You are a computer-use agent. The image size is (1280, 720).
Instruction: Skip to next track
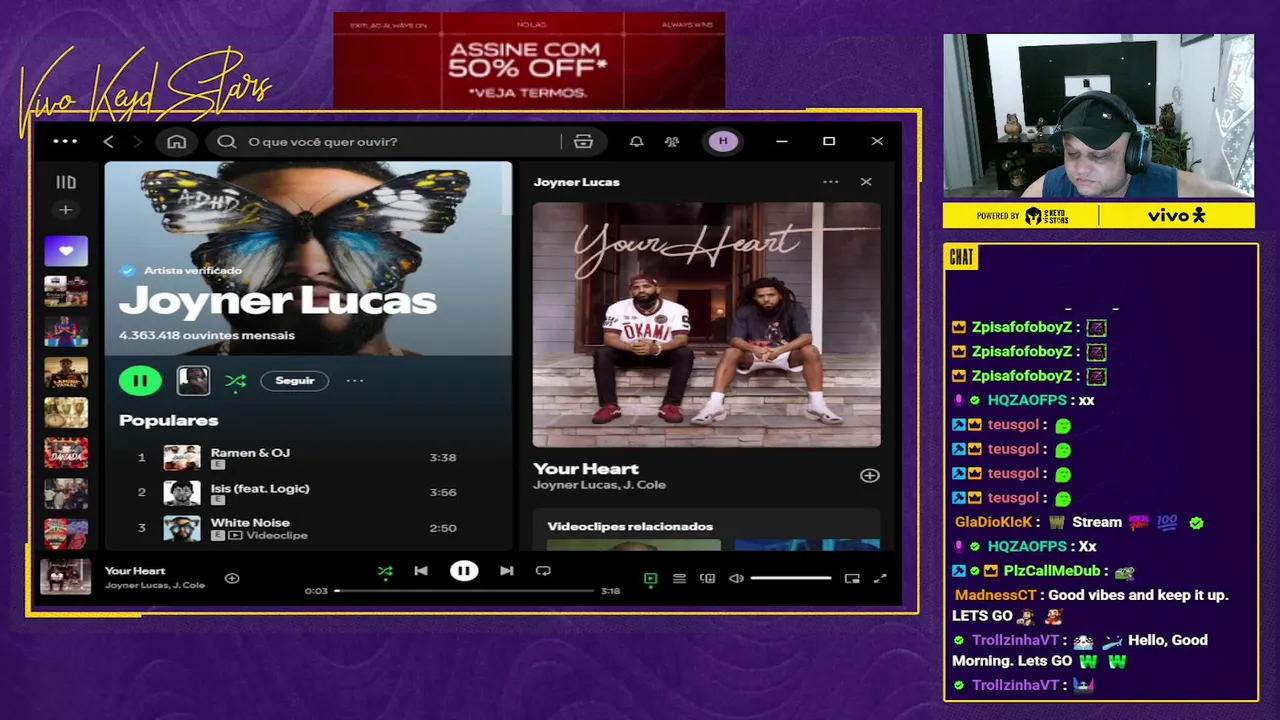point(507,571)
